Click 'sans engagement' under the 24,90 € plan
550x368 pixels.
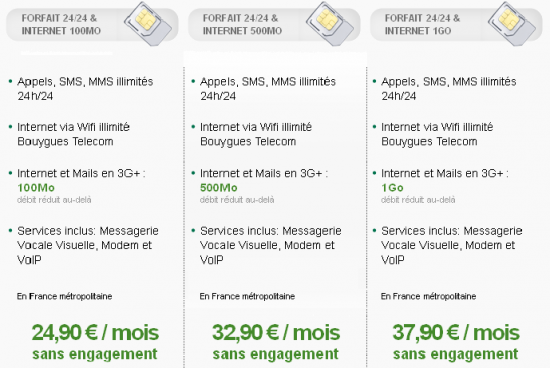click(x=95, y=354)
